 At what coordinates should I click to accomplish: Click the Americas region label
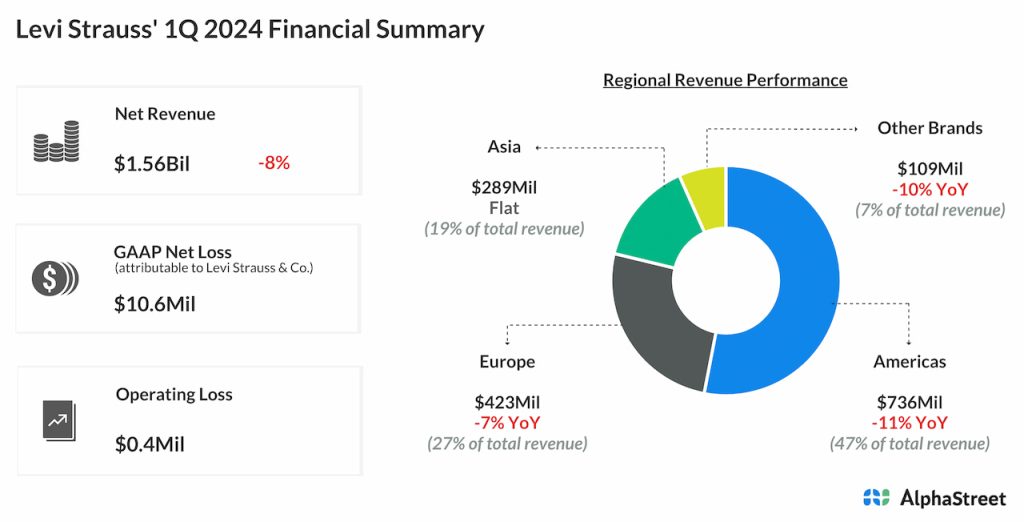click(909, 361)
